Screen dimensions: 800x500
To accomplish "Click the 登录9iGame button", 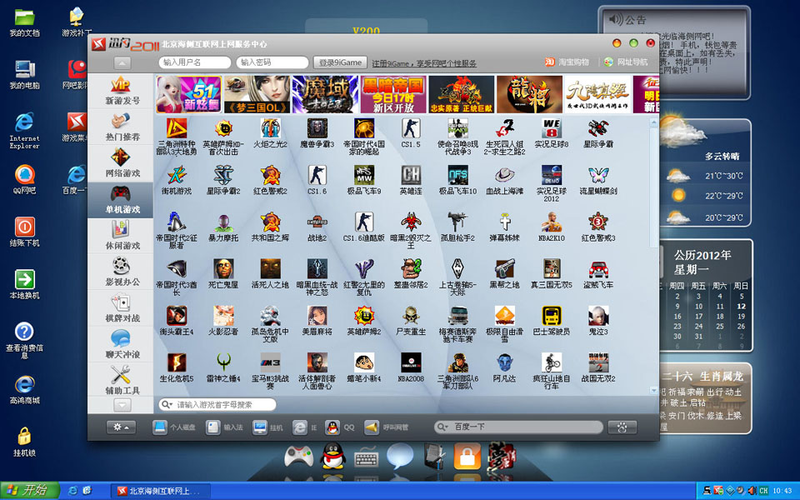I will [340, 62].
